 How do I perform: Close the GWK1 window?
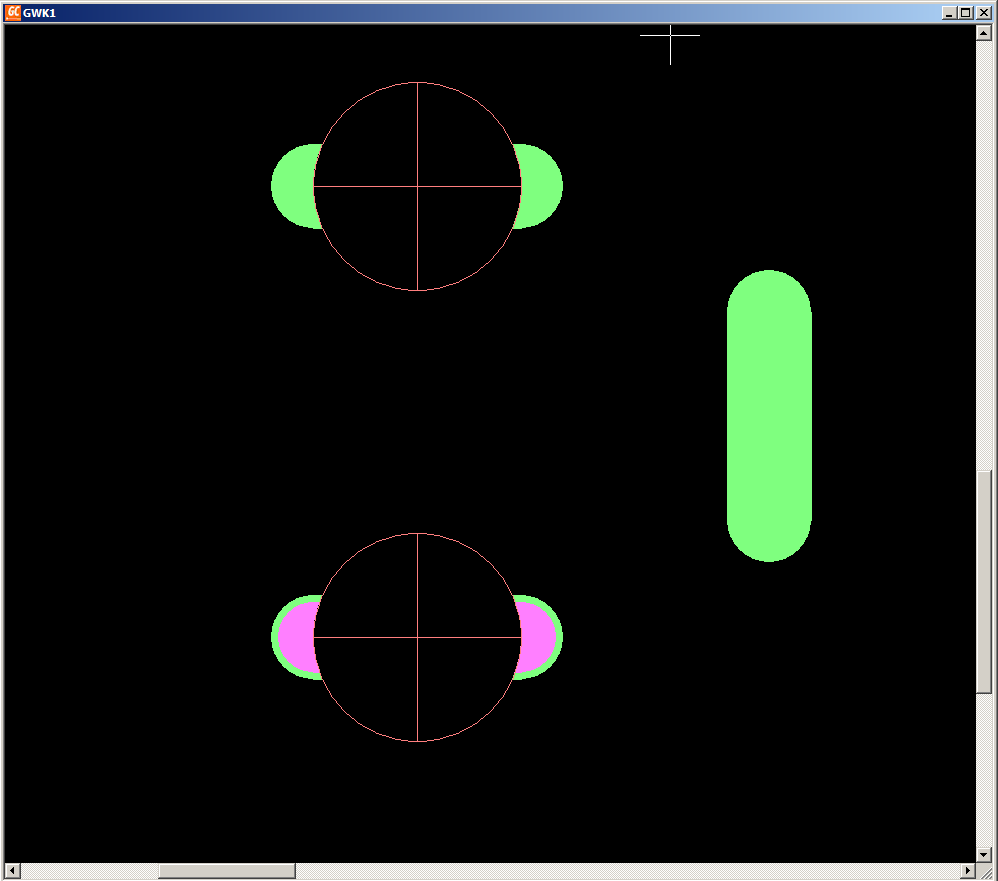(984, 13)
